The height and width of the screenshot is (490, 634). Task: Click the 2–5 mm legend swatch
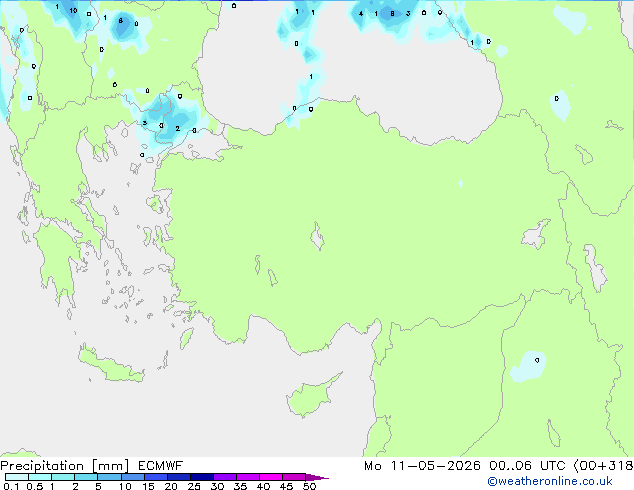click(86, 477)
